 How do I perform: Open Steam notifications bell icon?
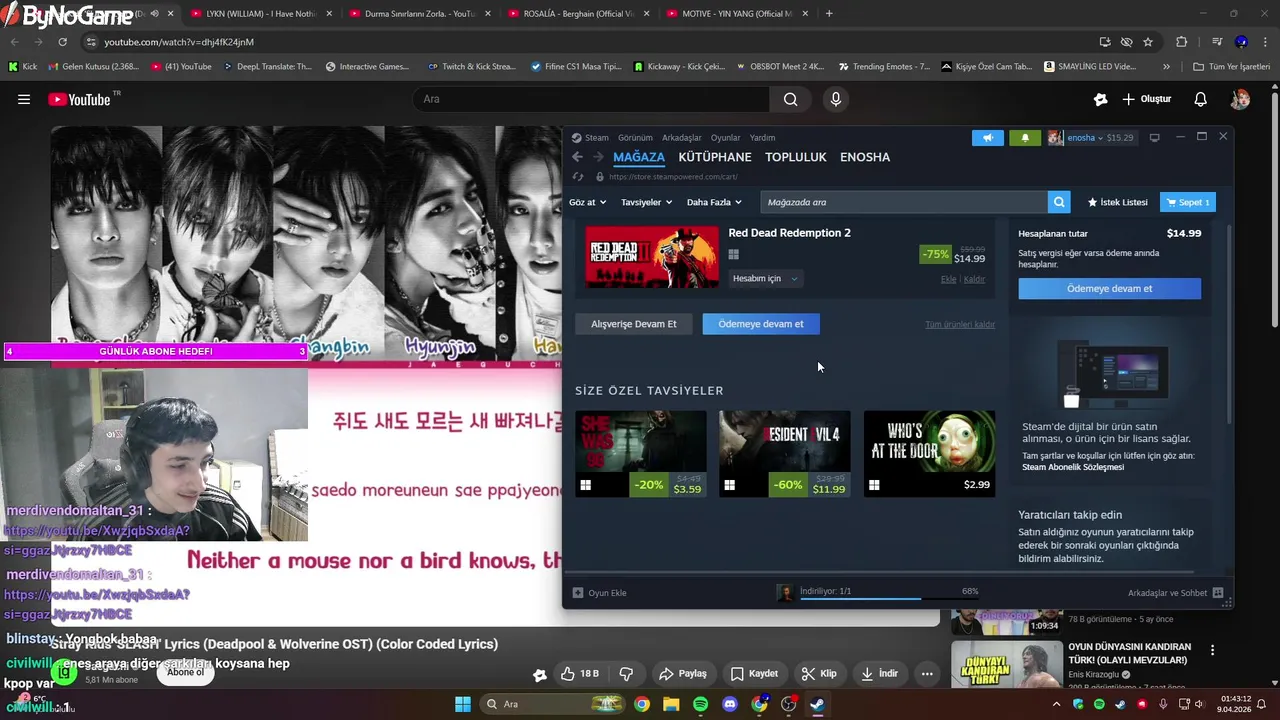[x=1025, y=138]
